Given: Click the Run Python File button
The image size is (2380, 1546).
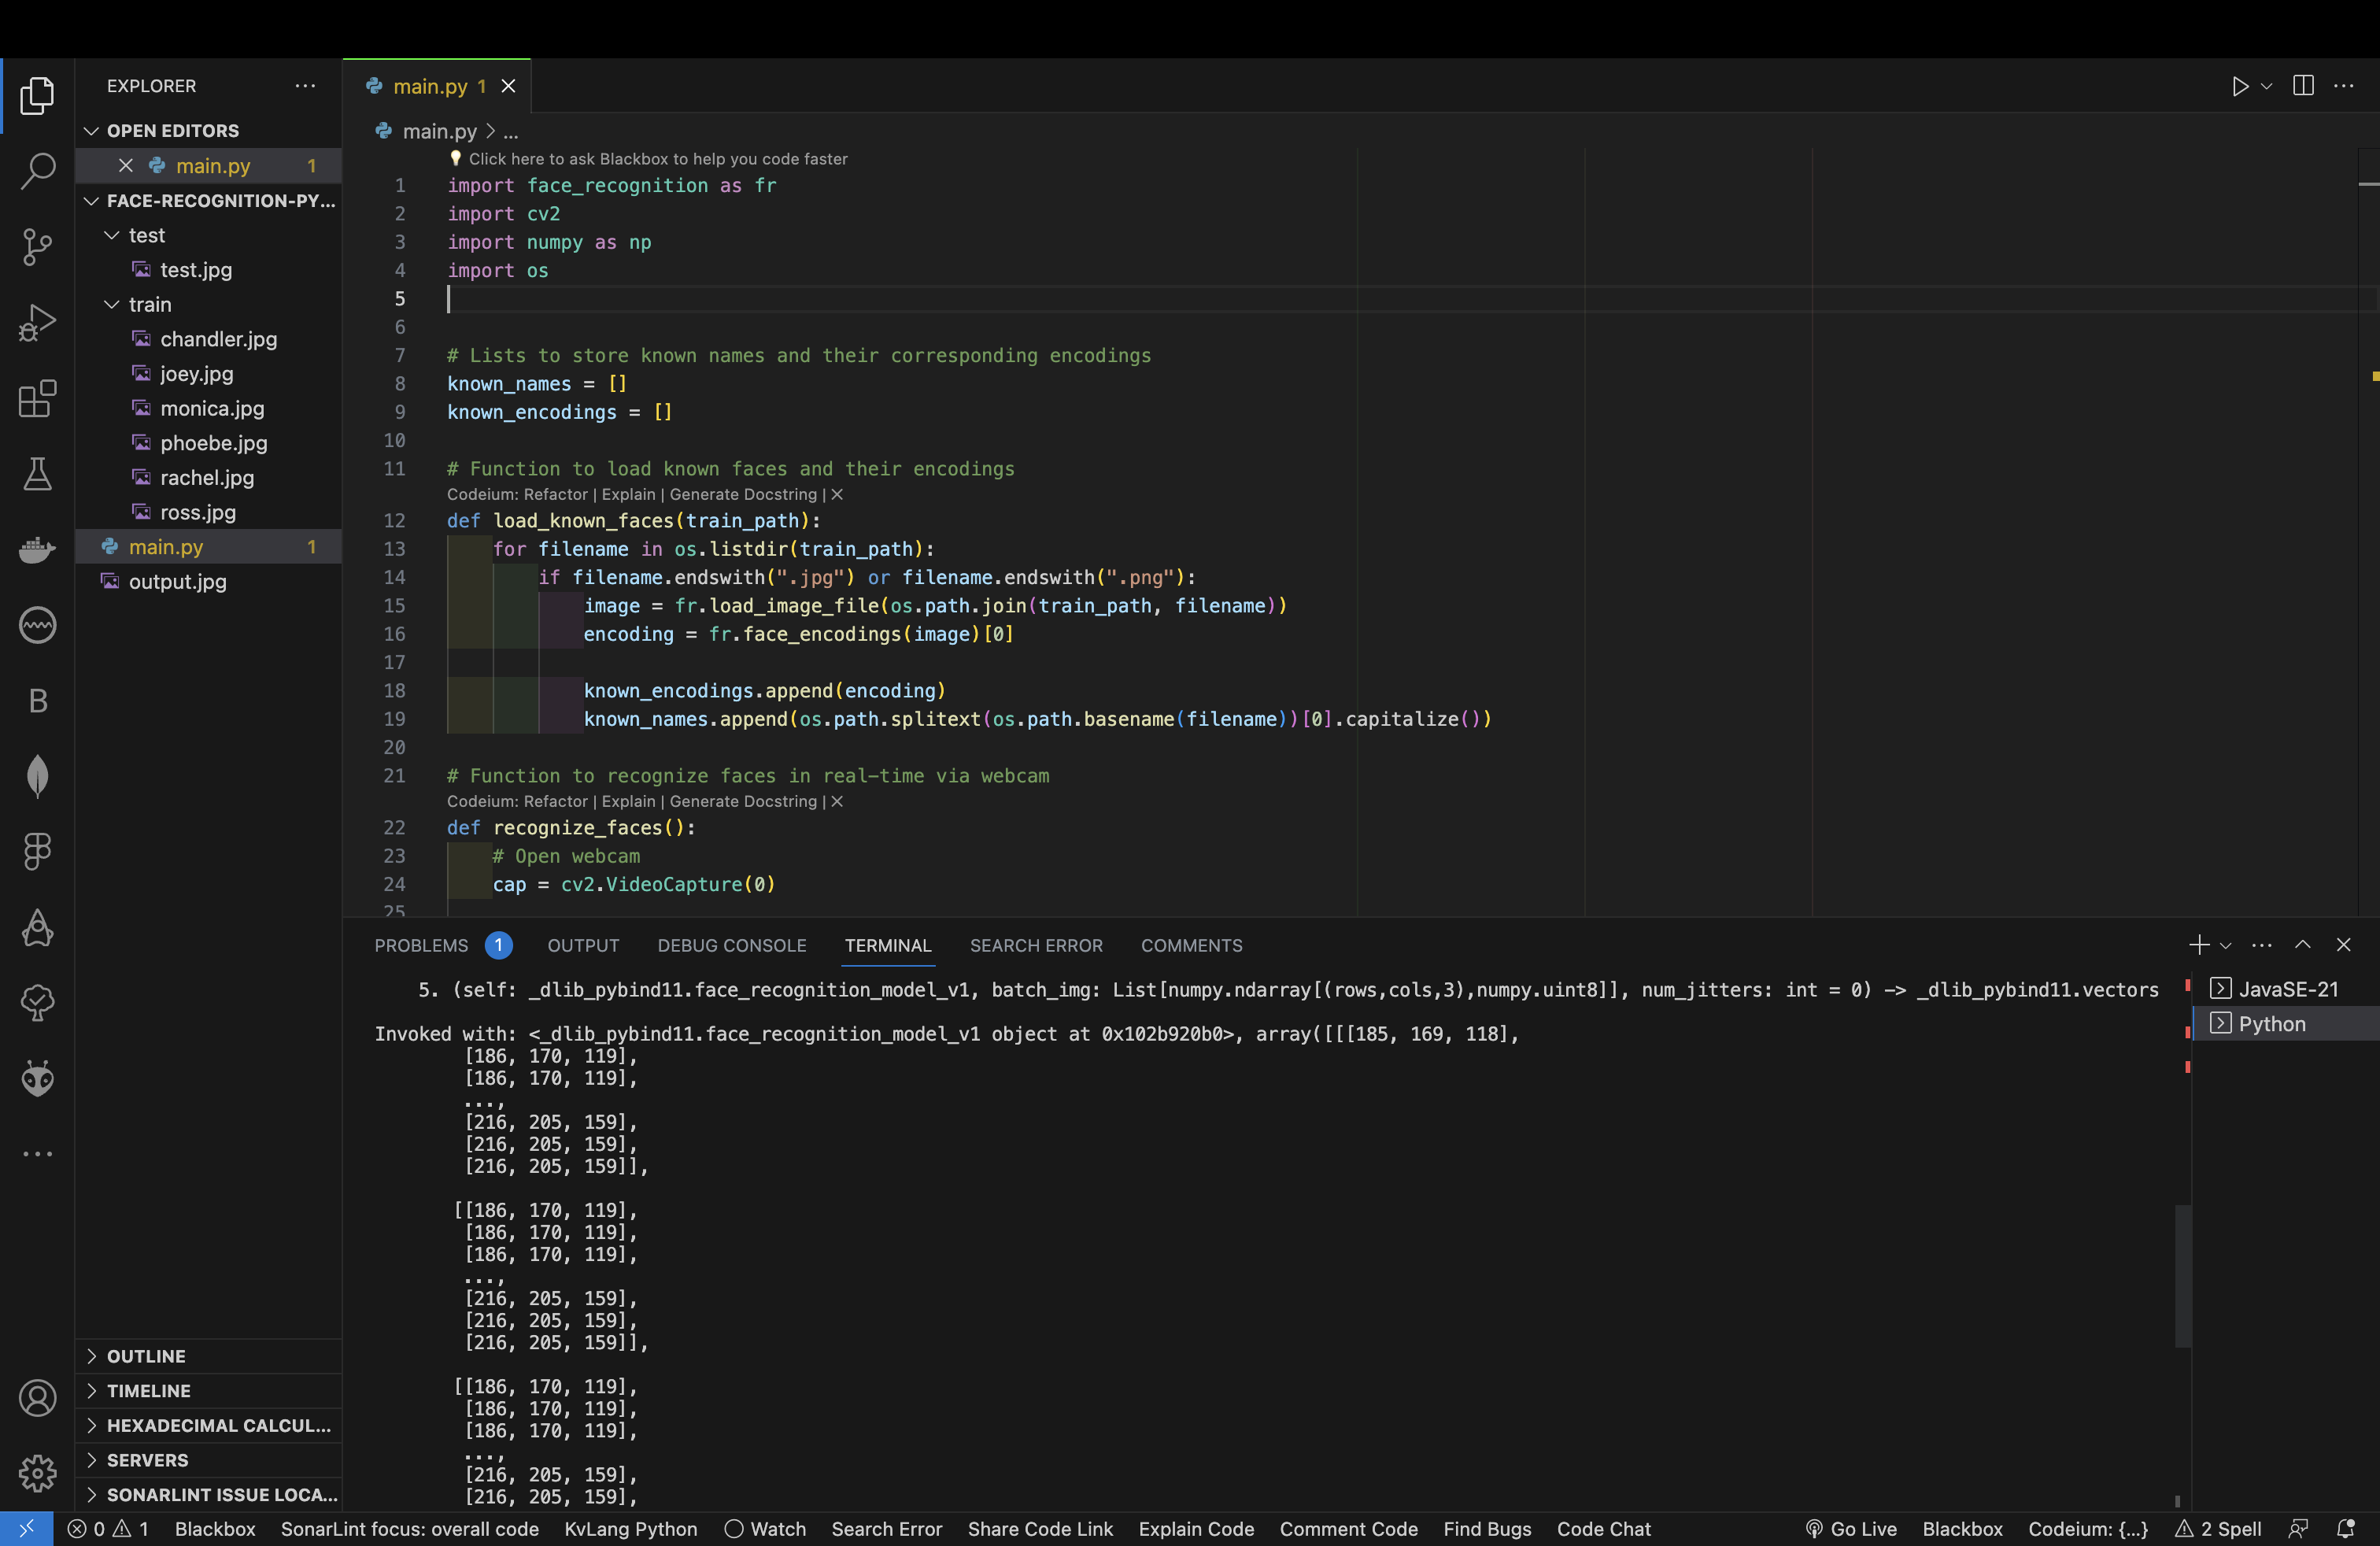Looking at the screenshot, I should 2239,86.
